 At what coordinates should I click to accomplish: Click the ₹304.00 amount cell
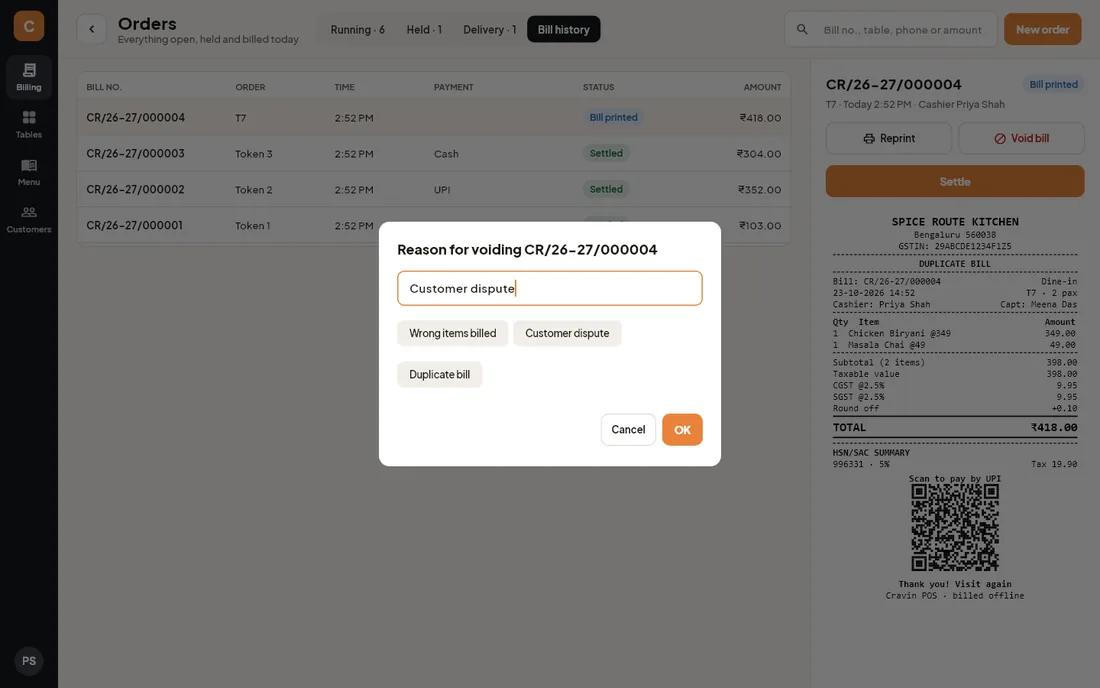click(758, 154)
